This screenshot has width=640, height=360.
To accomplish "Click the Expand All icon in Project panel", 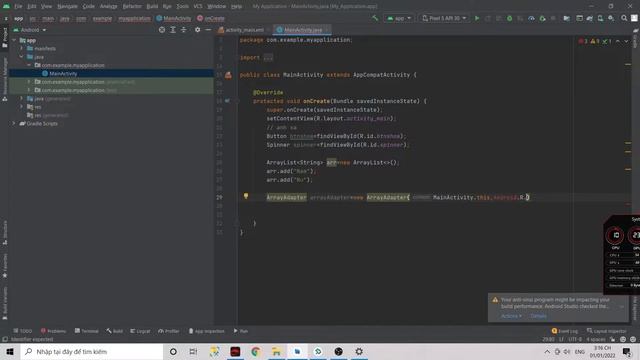I will point(173,30).
